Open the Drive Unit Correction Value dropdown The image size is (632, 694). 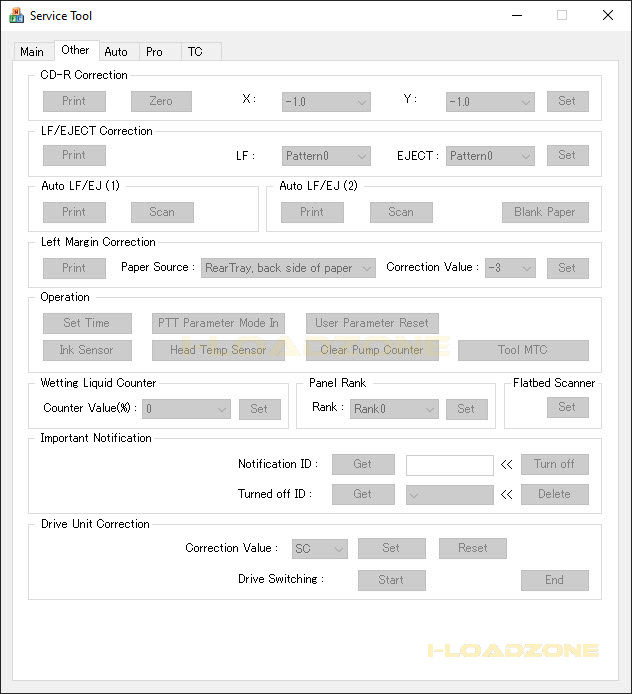click(320, 549)
